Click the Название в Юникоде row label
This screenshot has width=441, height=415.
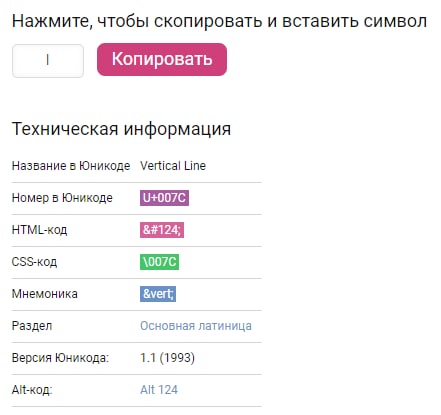[x=71, y=166]
